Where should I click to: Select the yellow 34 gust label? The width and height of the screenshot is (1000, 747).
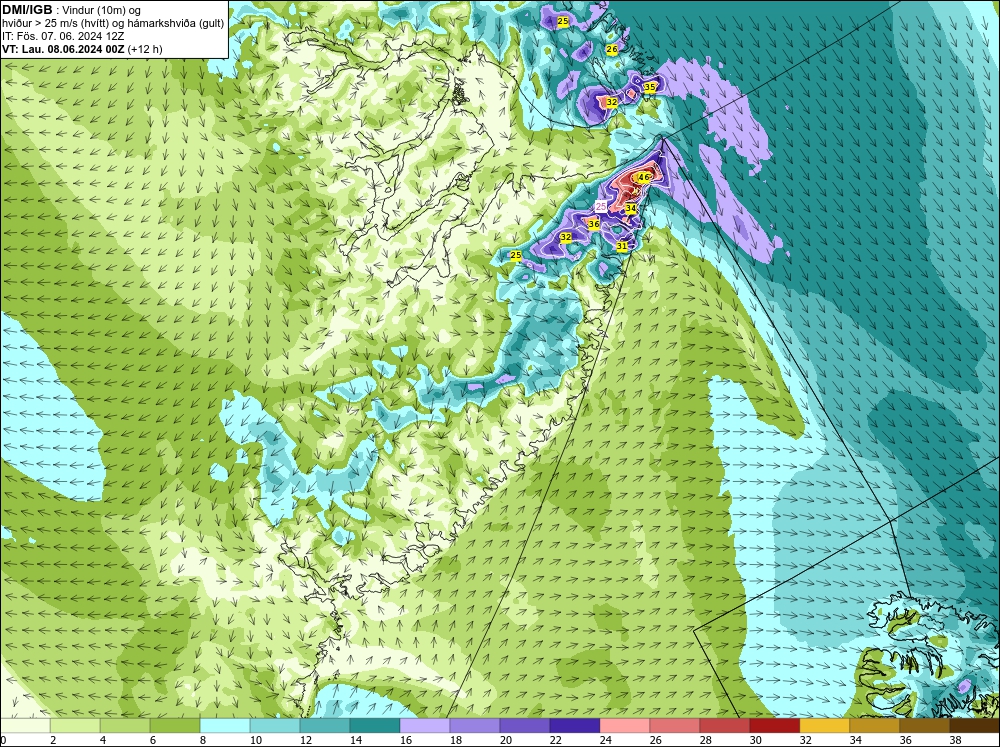click(631, 208)
